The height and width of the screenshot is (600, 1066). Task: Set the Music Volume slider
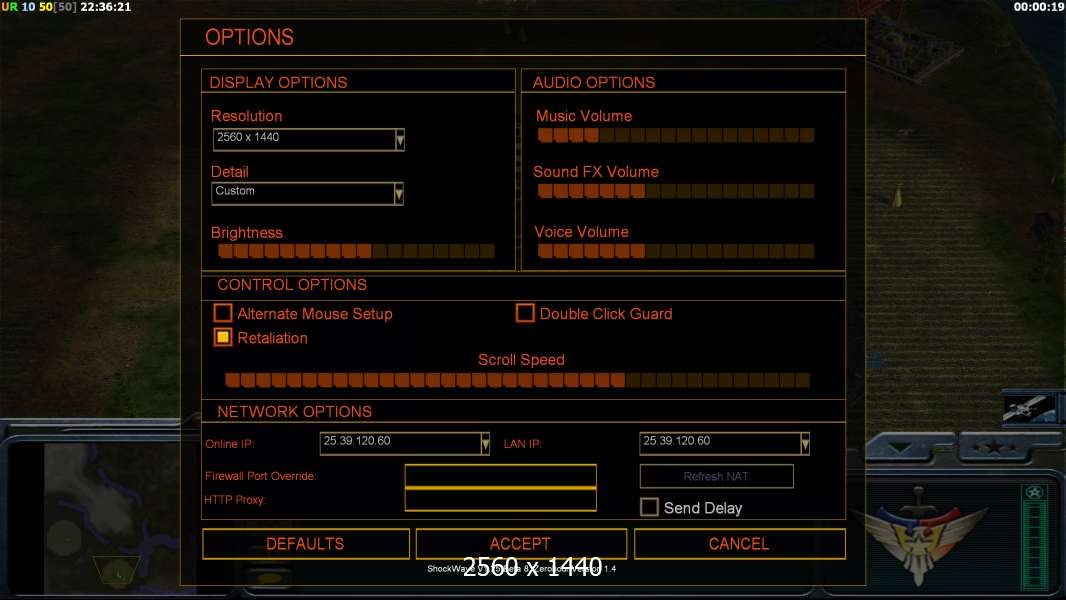(x=676, y=135)
